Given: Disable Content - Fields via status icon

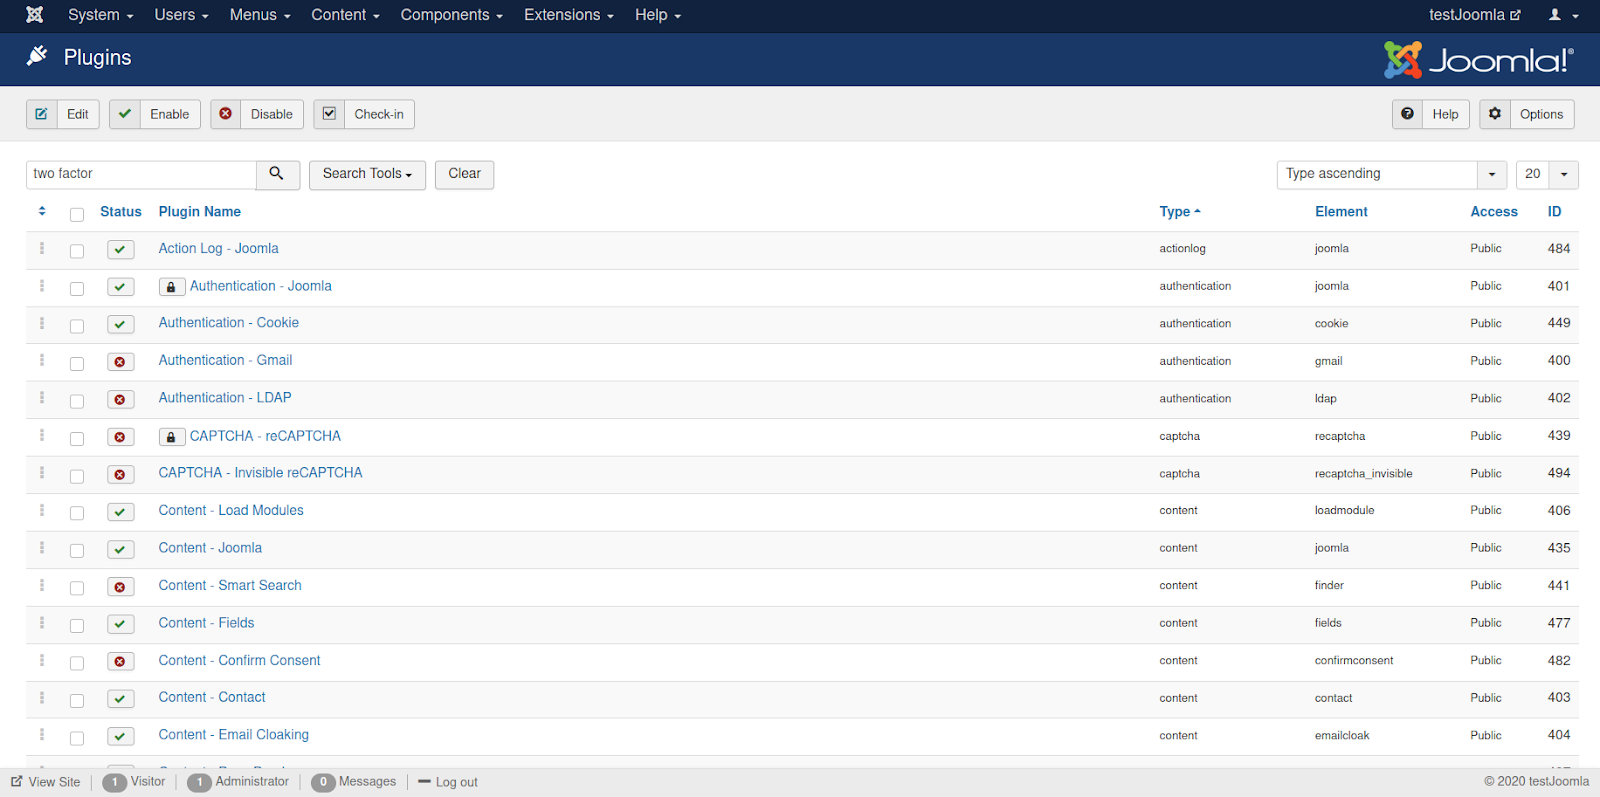Looking at the screenshot, I should pos(120,624).
